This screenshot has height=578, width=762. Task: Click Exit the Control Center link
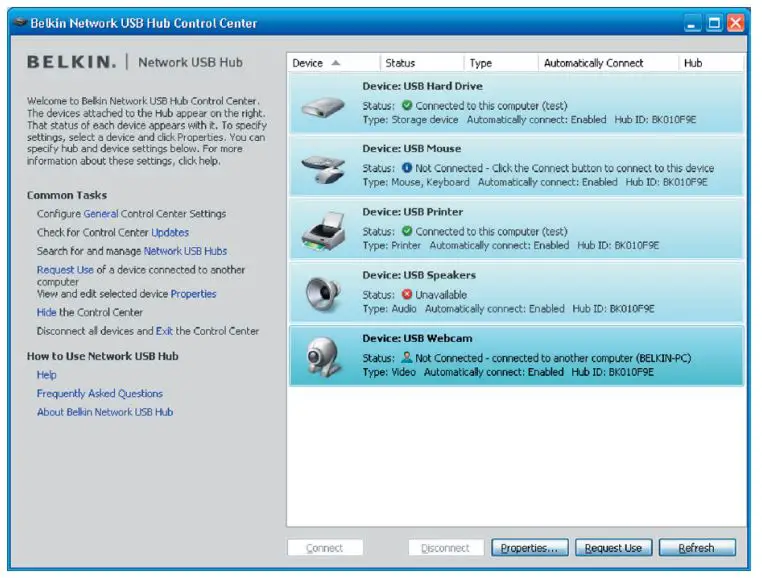coord(164,331)
